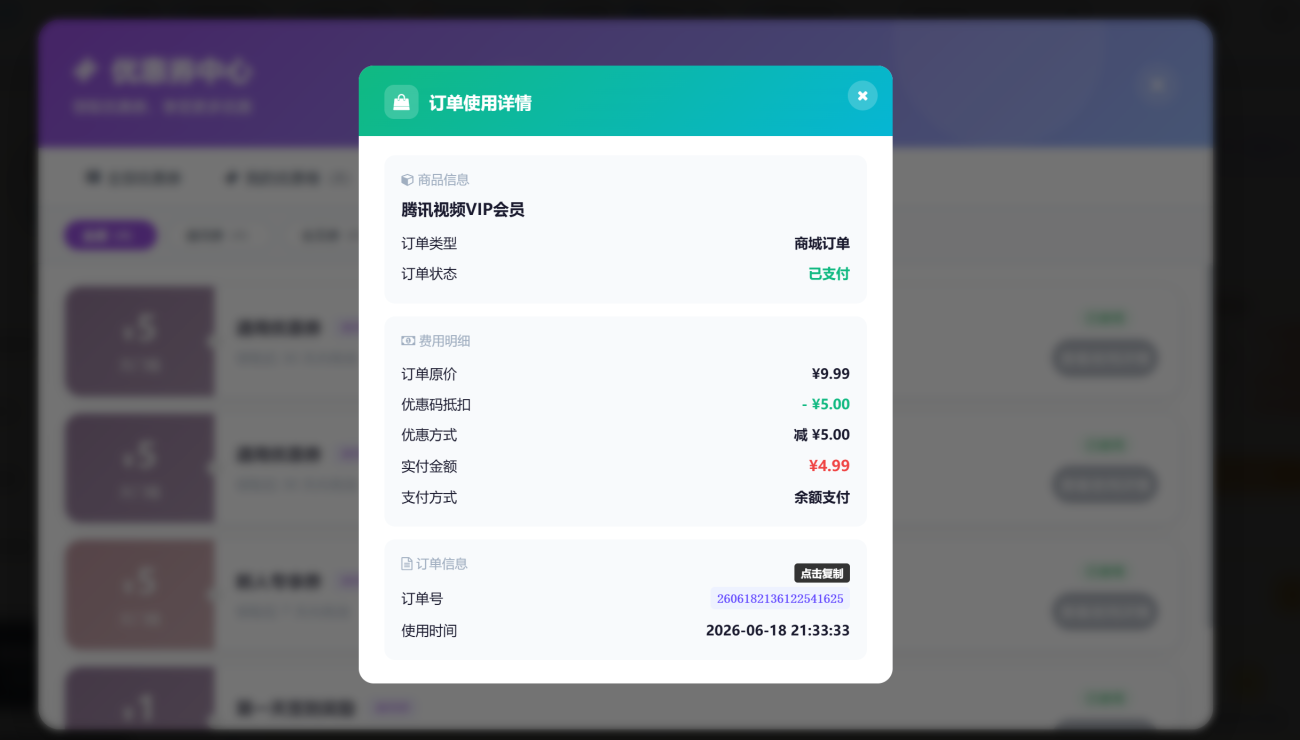
Task: Copy order number 2606182136122541625
Action: (x=780, y=599)
